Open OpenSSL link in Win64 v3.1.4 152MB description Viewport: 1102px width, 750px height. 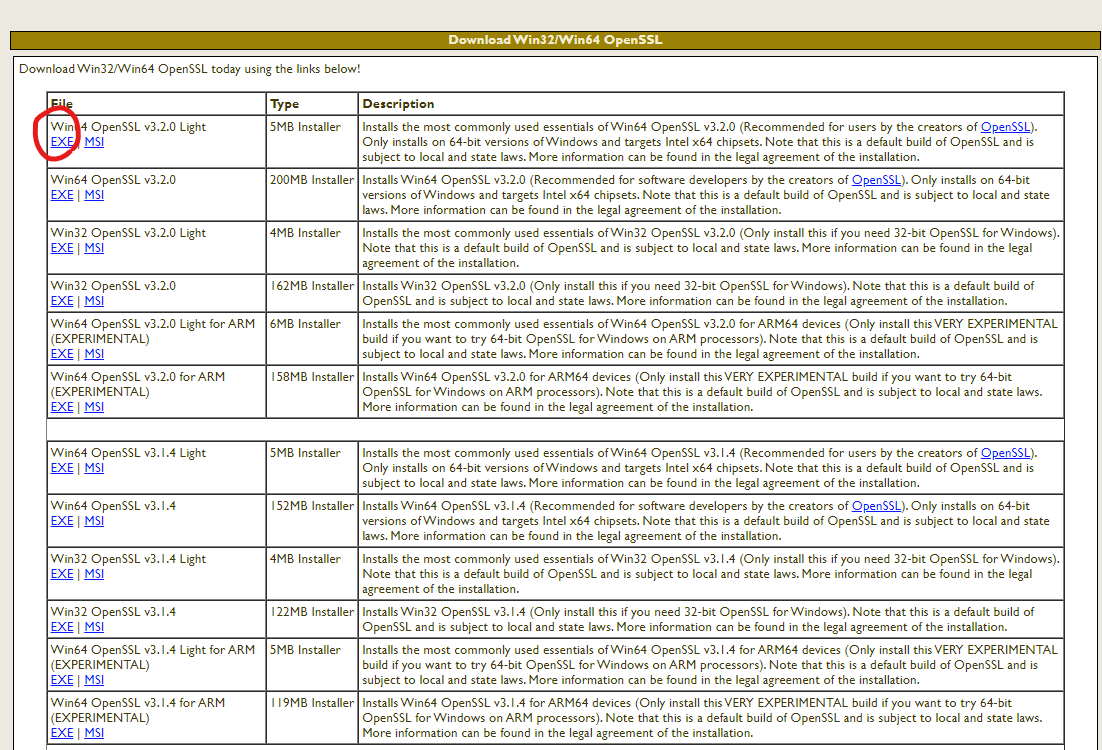876,506
